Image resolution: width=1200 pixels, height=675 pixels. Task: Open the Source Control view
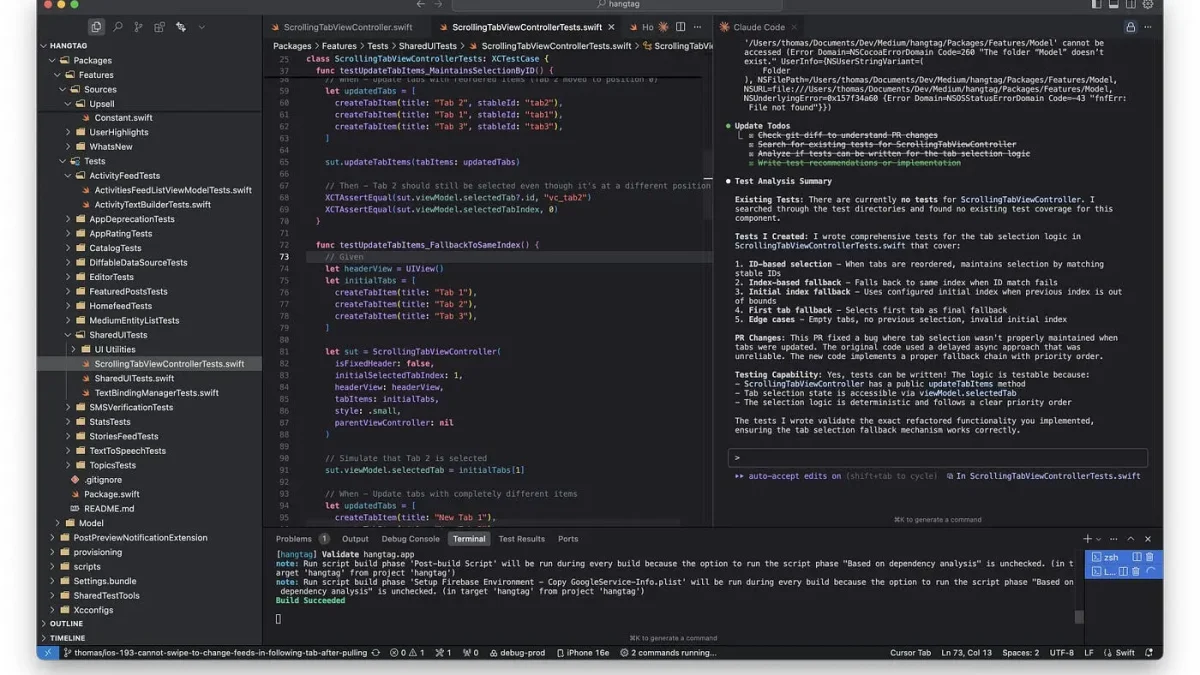coord(138,27)
